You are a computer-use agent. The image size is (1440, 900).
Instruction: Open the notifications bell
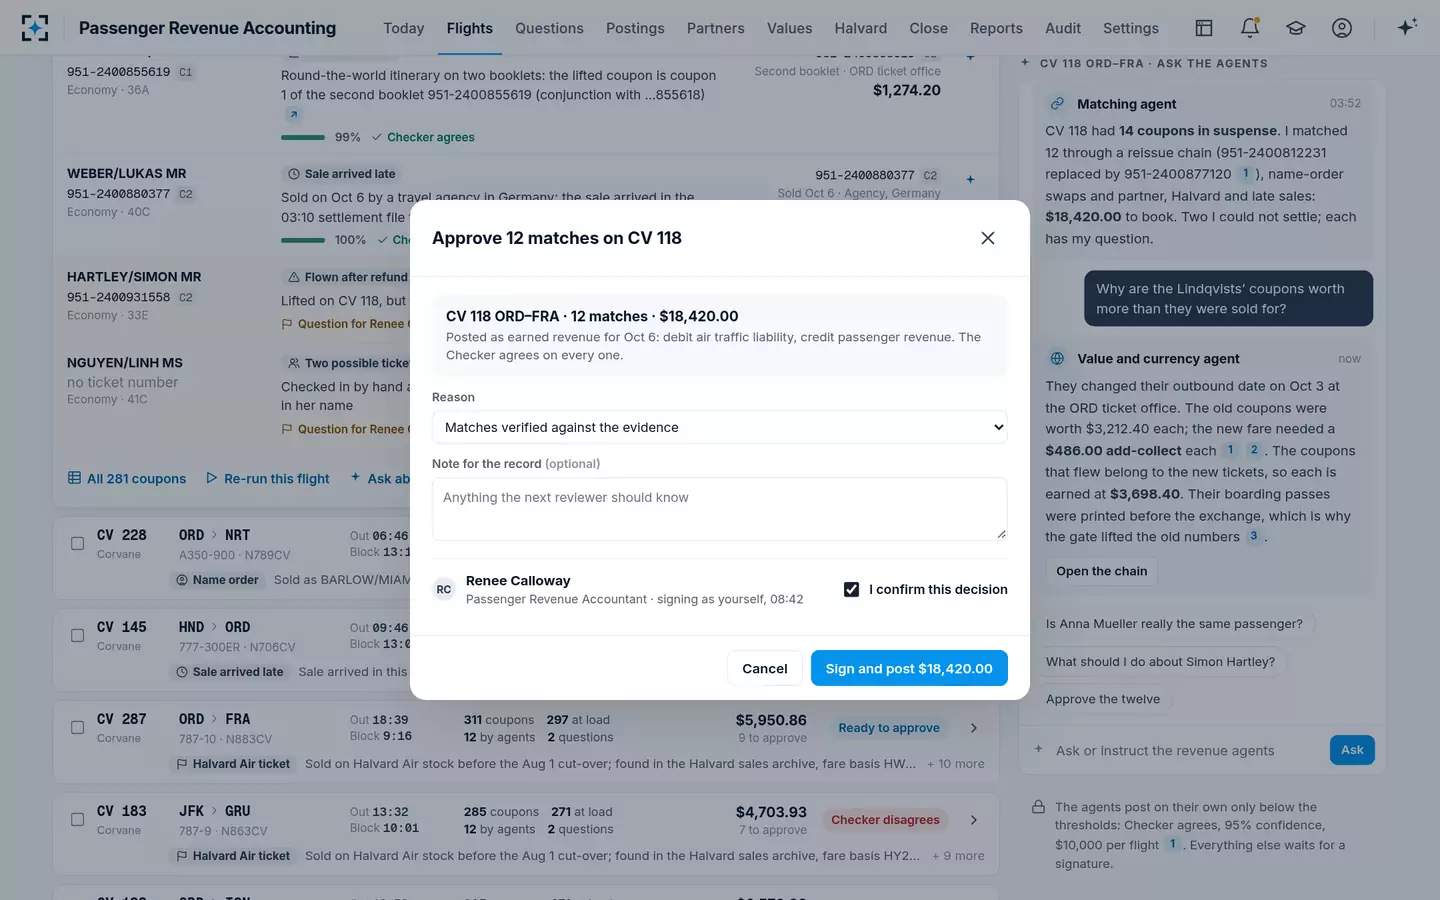click(x=1250, y=28)
